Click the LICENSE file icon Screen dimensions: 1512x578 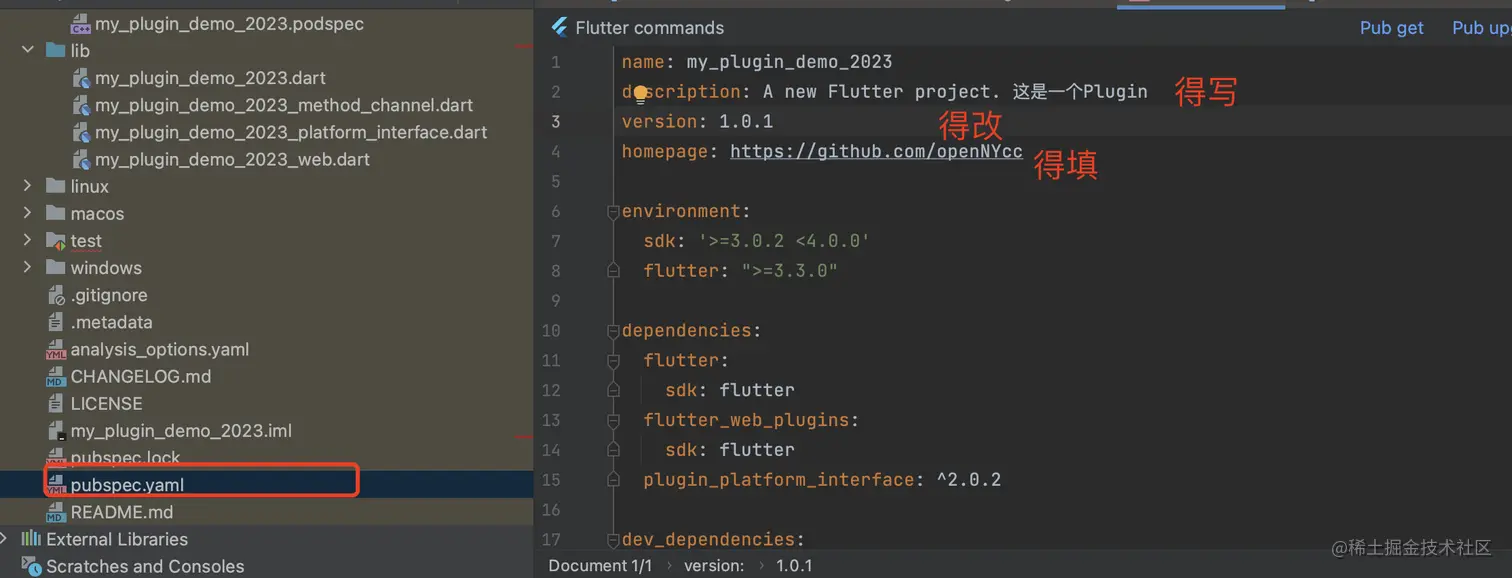[x=56, y=404]
